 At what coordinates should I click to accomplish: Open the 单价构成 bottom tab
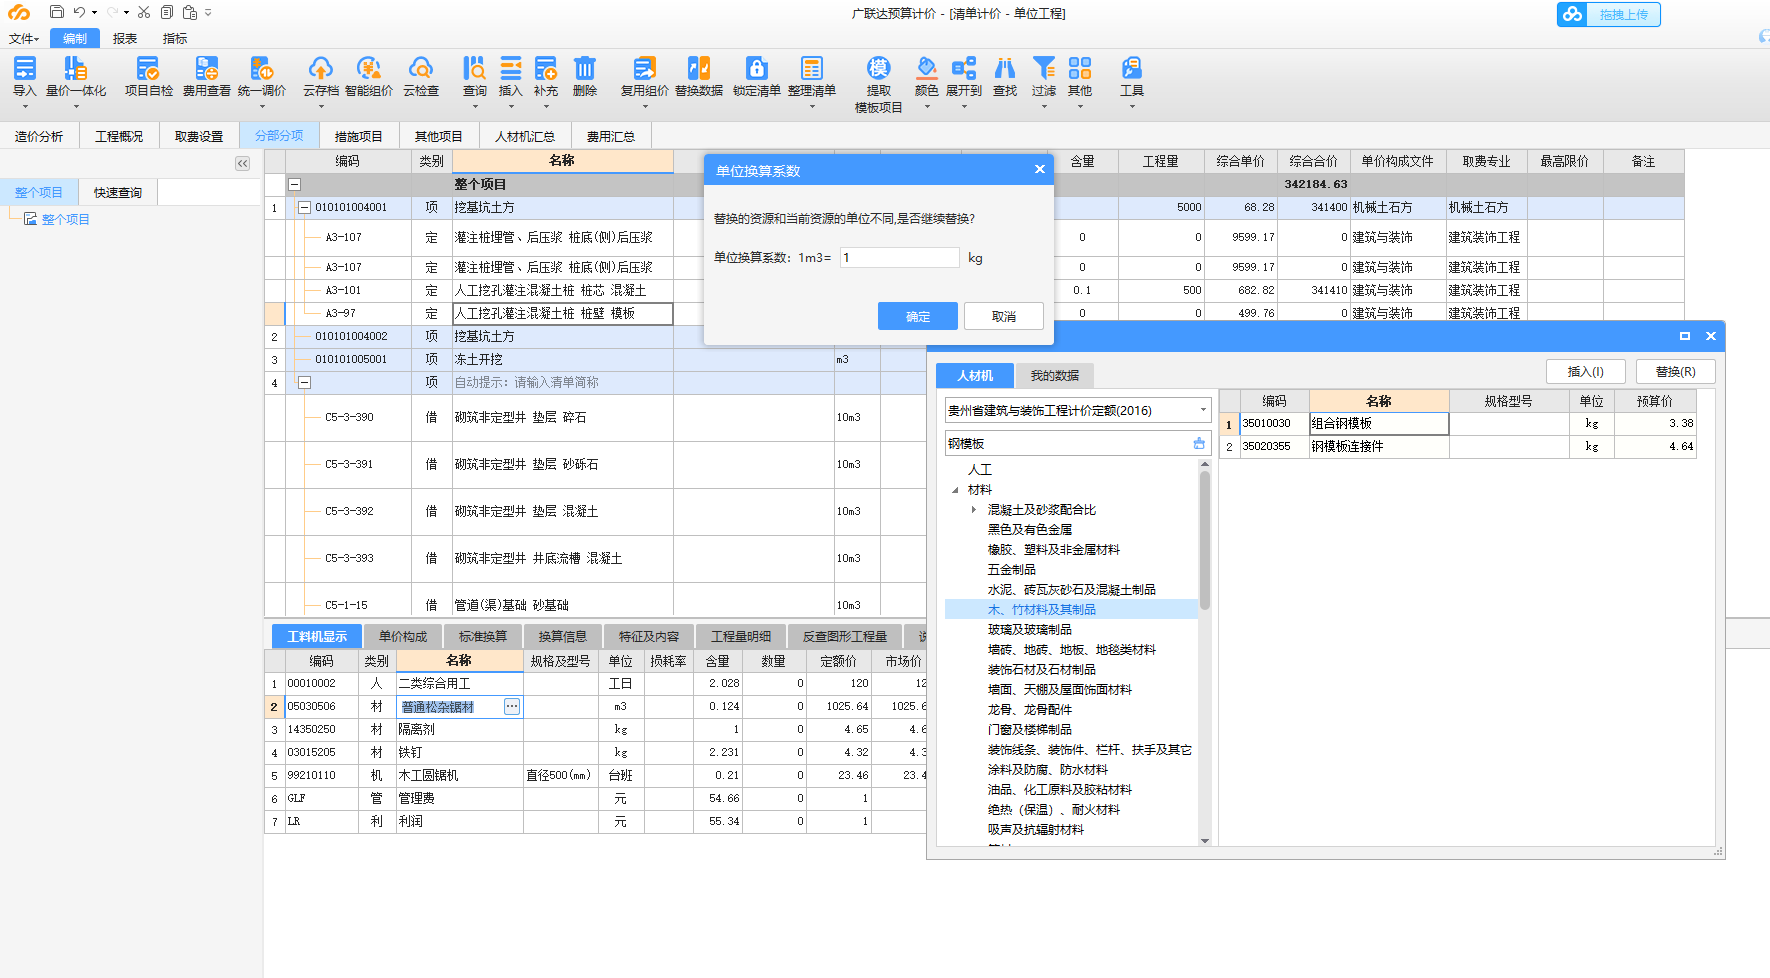click(x=403, y=636)
